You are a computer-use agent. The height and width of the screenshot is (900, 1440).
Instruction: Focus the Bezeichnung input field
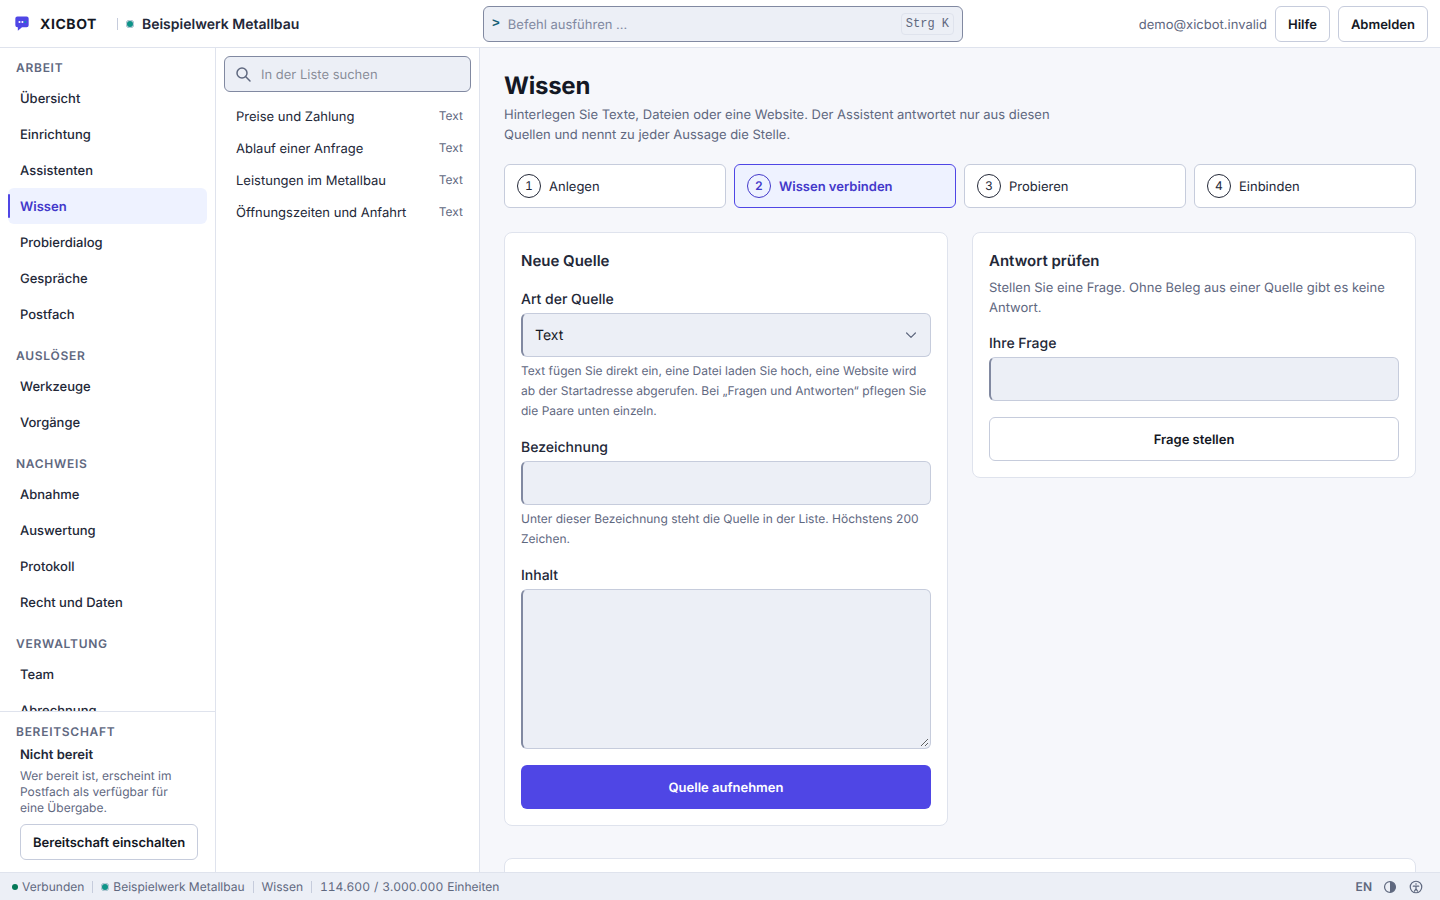click(726, 483)
